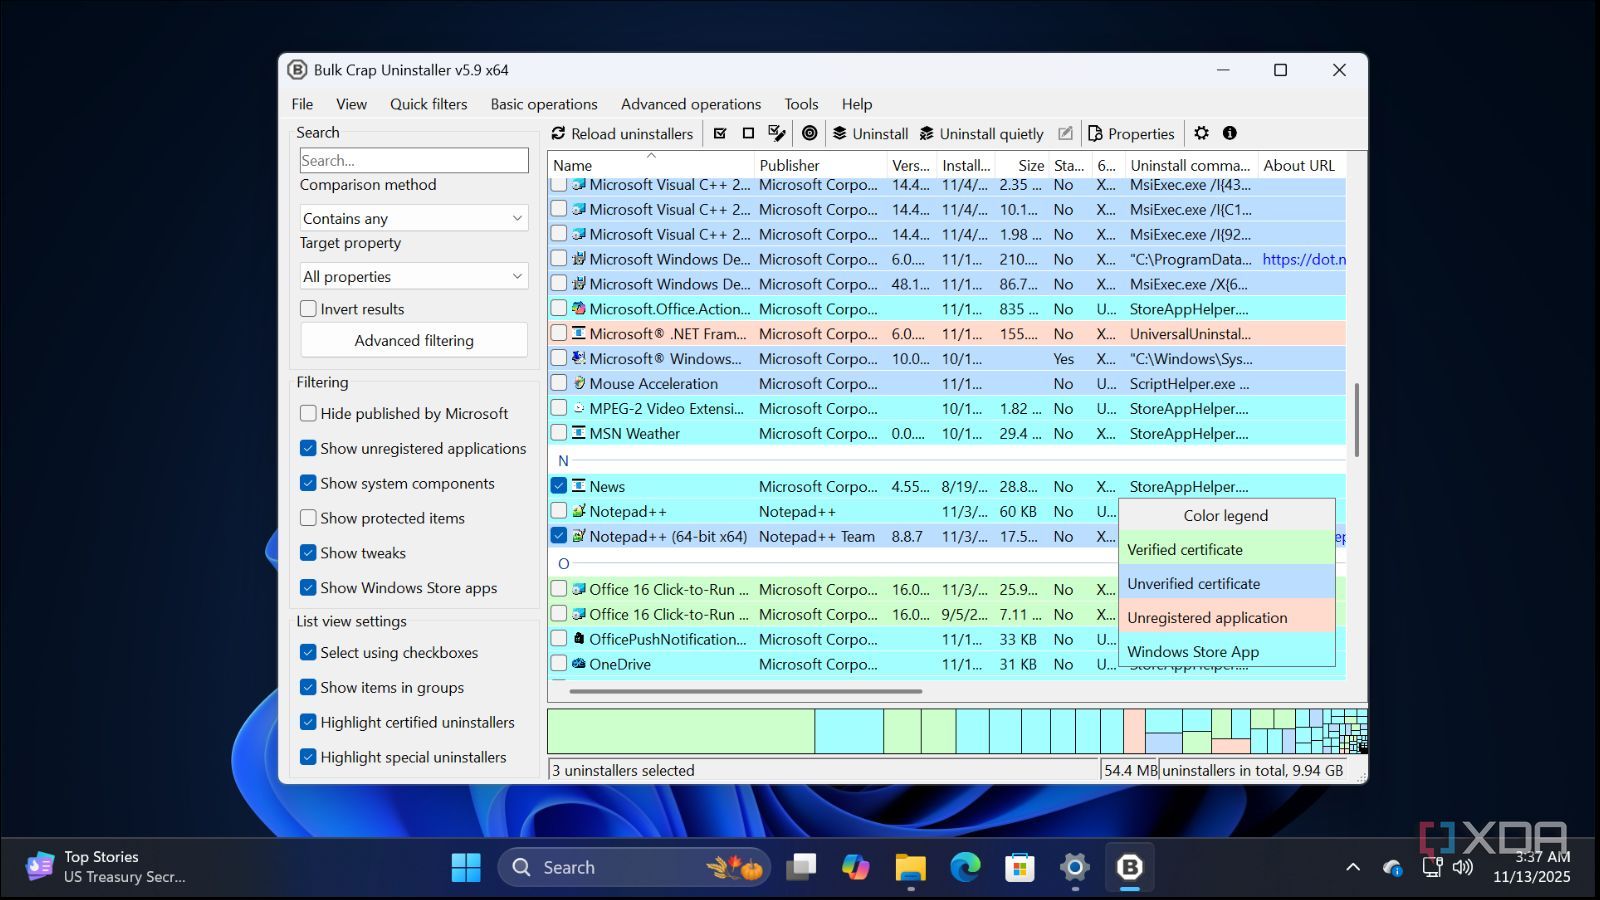The height and width of the screenshot is (900, 1600).
Task: Sort by the About URL column header
Action: 1302,165
